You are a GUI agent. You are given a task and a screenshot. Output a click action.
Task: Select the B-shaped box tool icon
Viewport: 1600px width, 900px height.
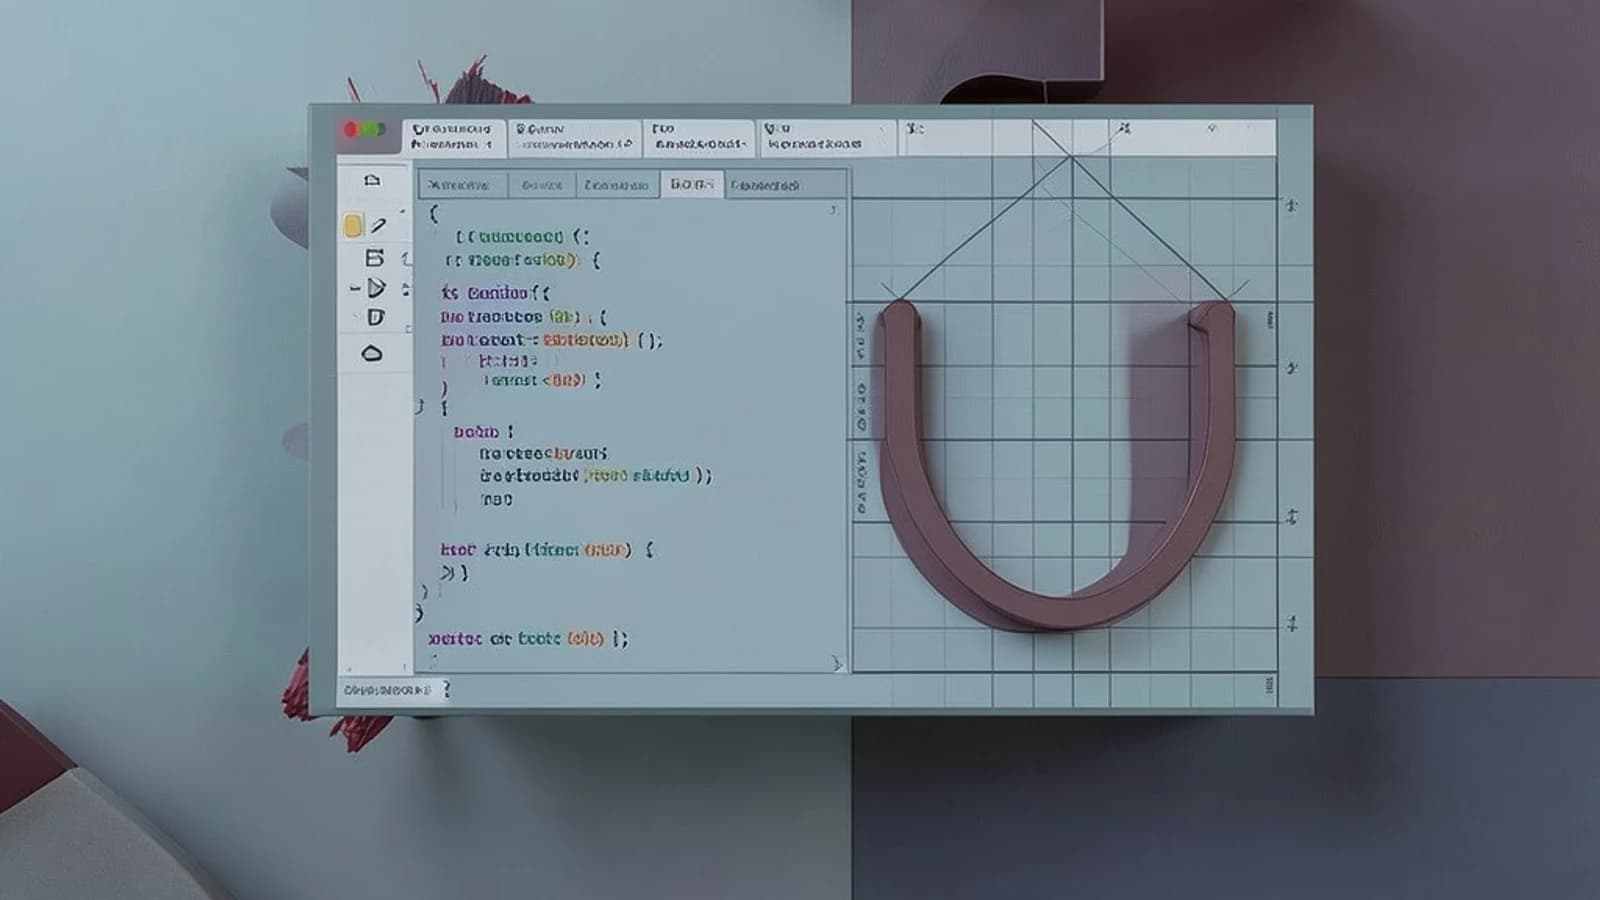pyautogui.click(x=374, y=258)
